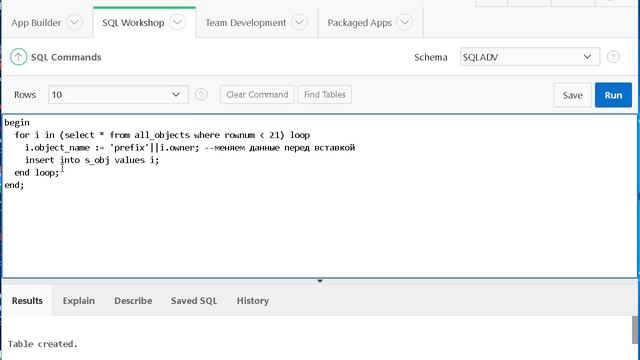Open the History tab
Screen dimensions: 640x360
coord(253,301)
